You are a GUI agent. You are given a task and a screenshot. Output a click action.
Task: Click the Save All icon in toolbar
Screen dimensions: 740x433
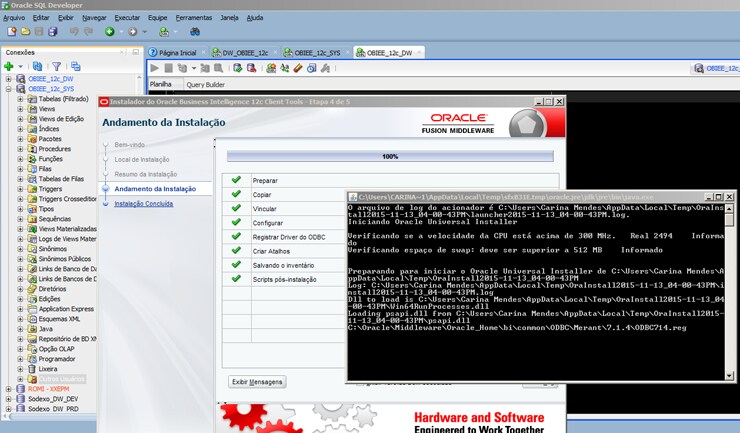pos(52,32)
